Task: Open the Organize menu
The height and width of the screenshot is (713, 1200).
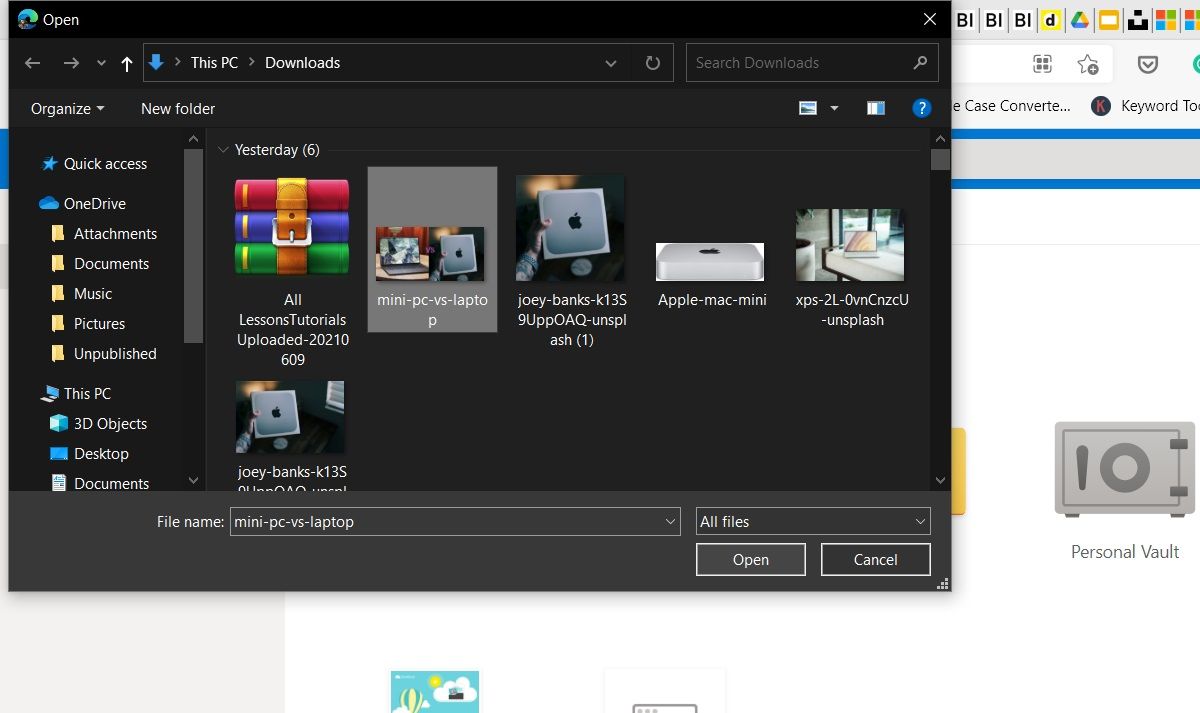Action: (x=67, y=108)
